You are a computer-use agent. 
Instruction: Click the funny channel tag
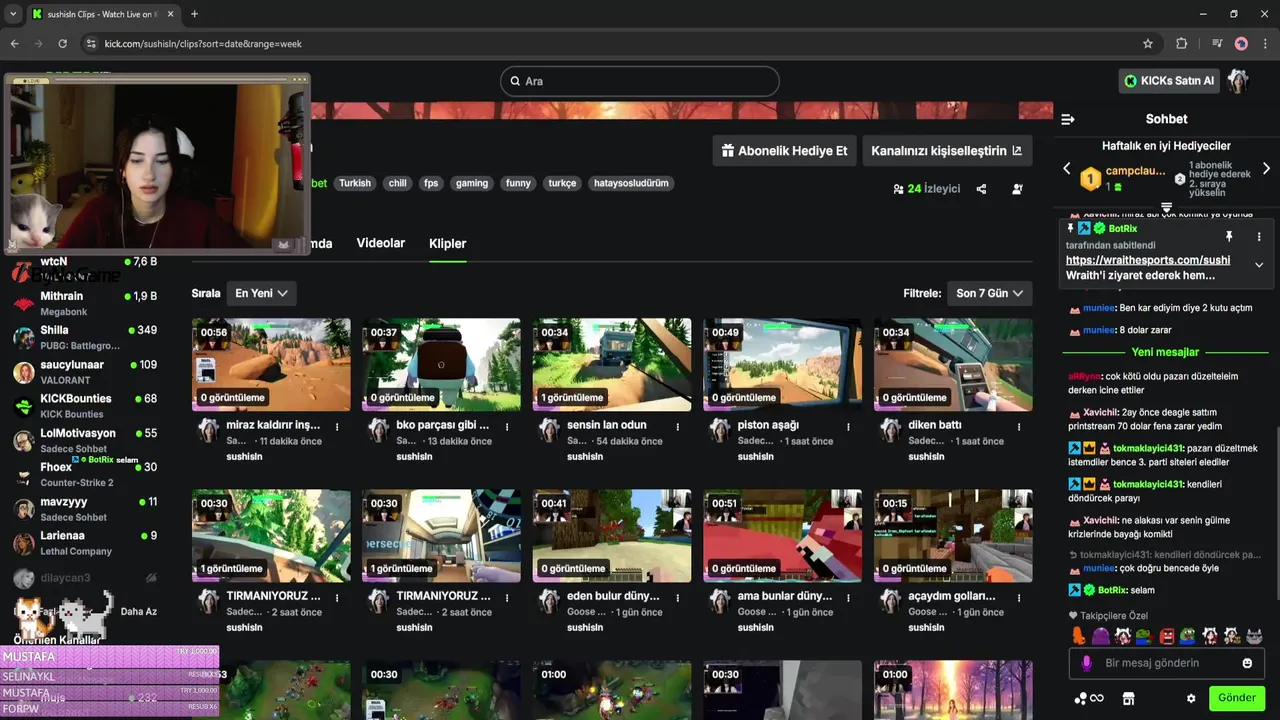tap(518, 183)
